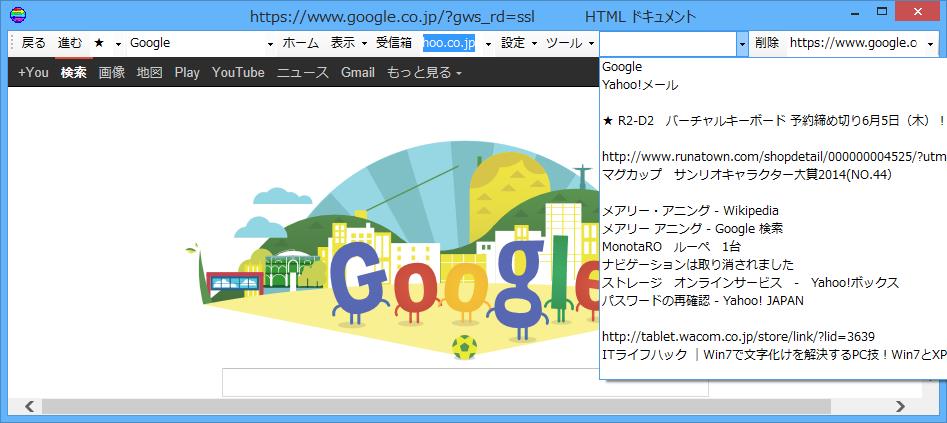The width and height of the screenshot is (947, 423).
Task: Select the R2-D2 バーチャルキーボード entry
Action: point(773,121)
